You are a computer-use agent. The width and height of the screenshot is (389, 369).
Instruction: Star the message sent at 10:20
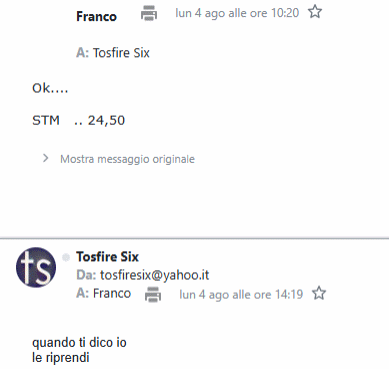click(x=315, y=12)
